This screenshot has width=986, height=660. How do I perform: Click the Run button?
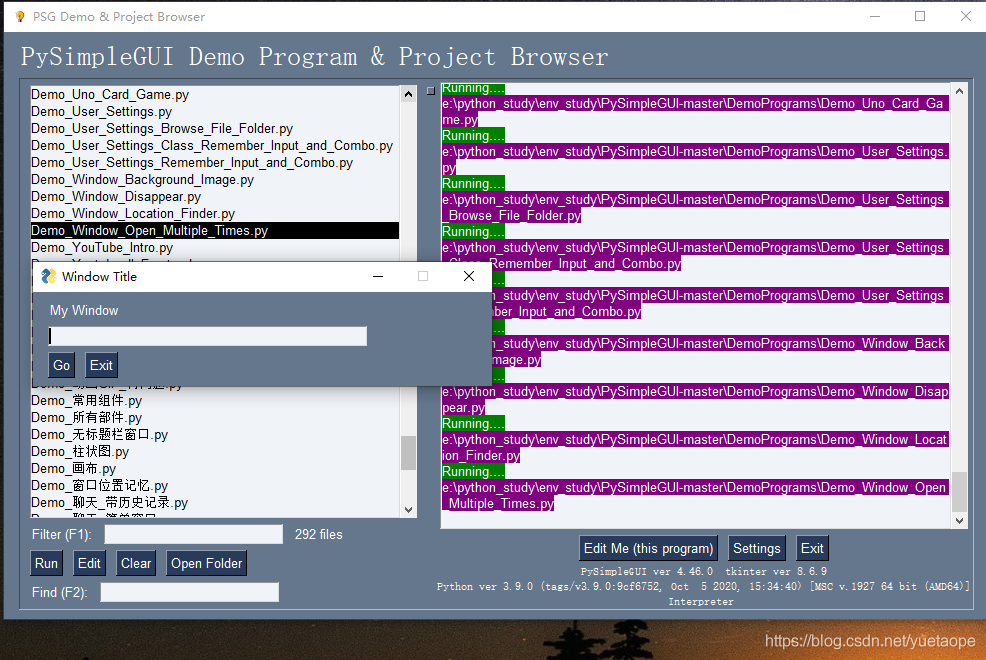(x=47, y=563)
